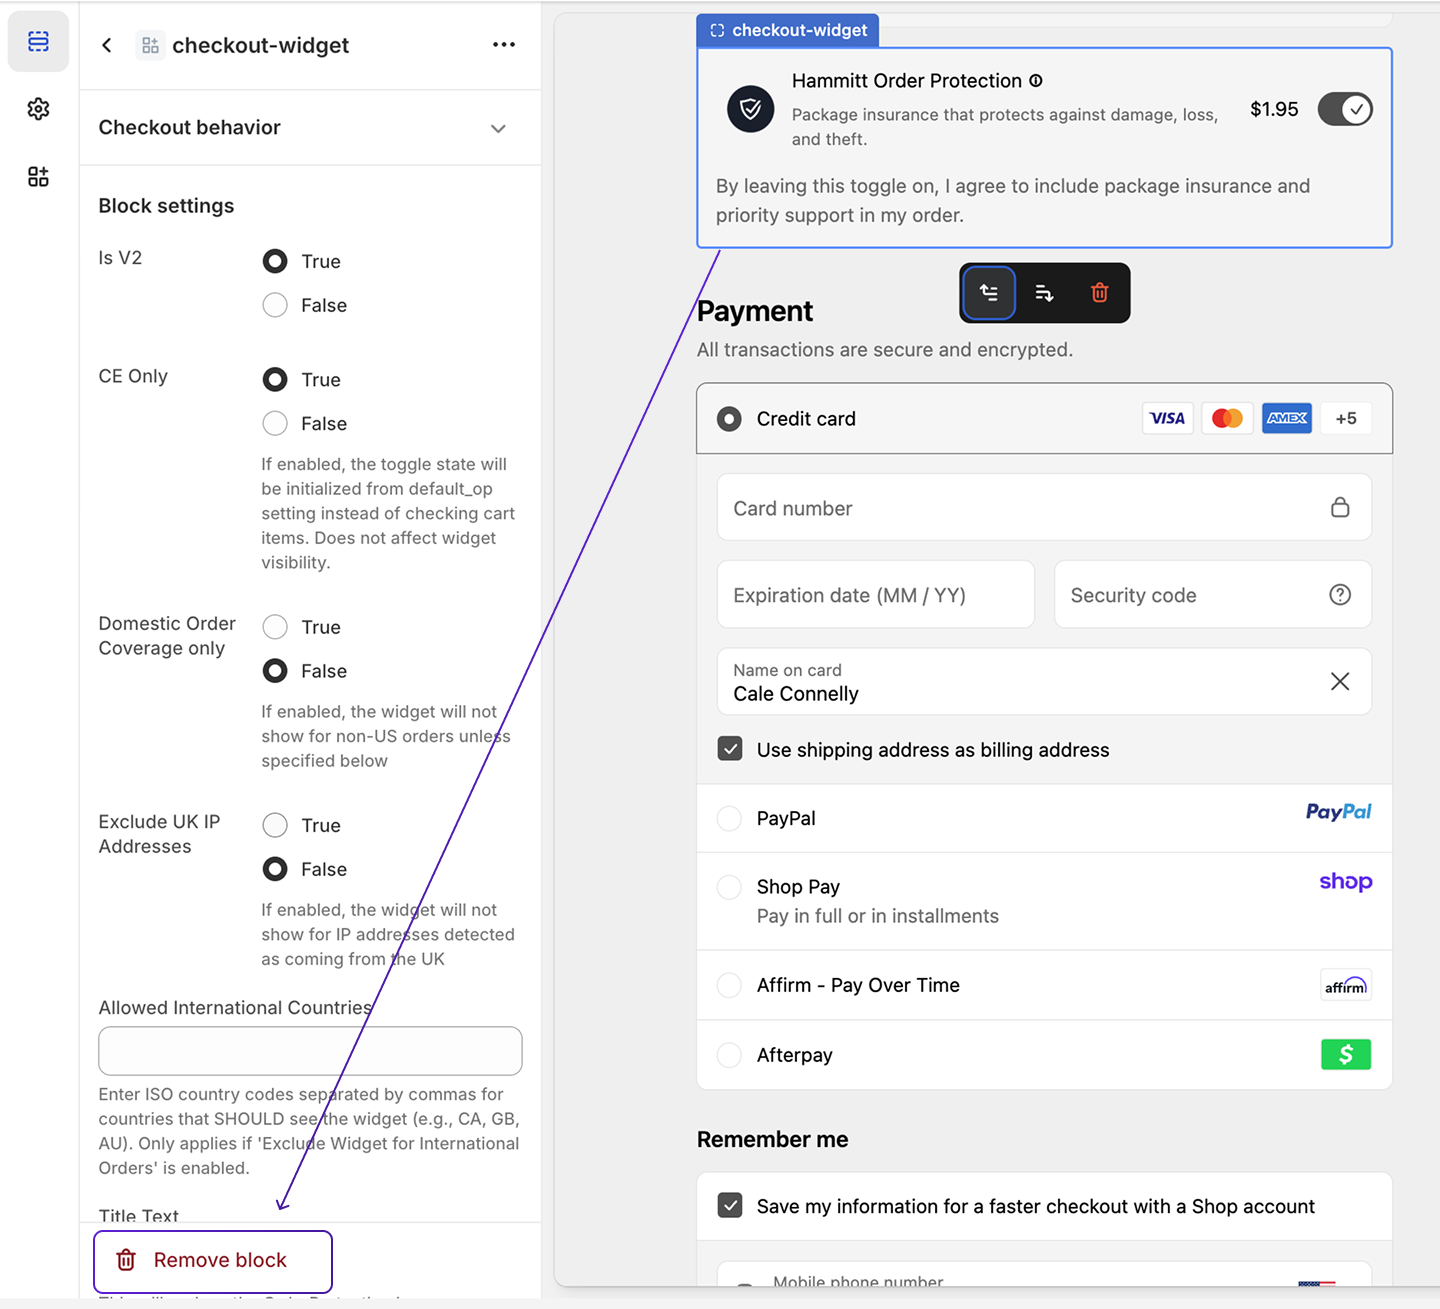
Task: Collapse the Checkout behavior section chevron
Action: [x=498, y=128]
